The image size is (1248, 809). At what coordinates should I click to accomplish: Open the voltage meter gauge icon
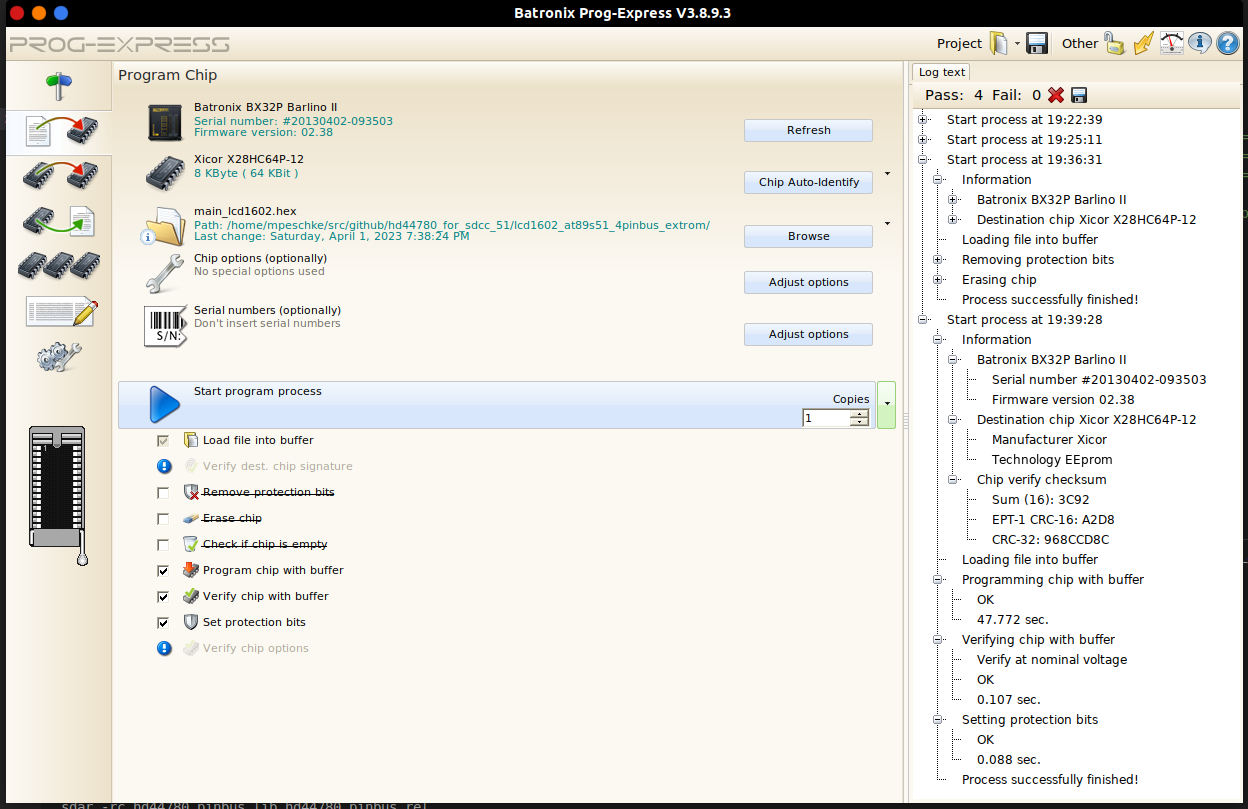coord(1171,43)
